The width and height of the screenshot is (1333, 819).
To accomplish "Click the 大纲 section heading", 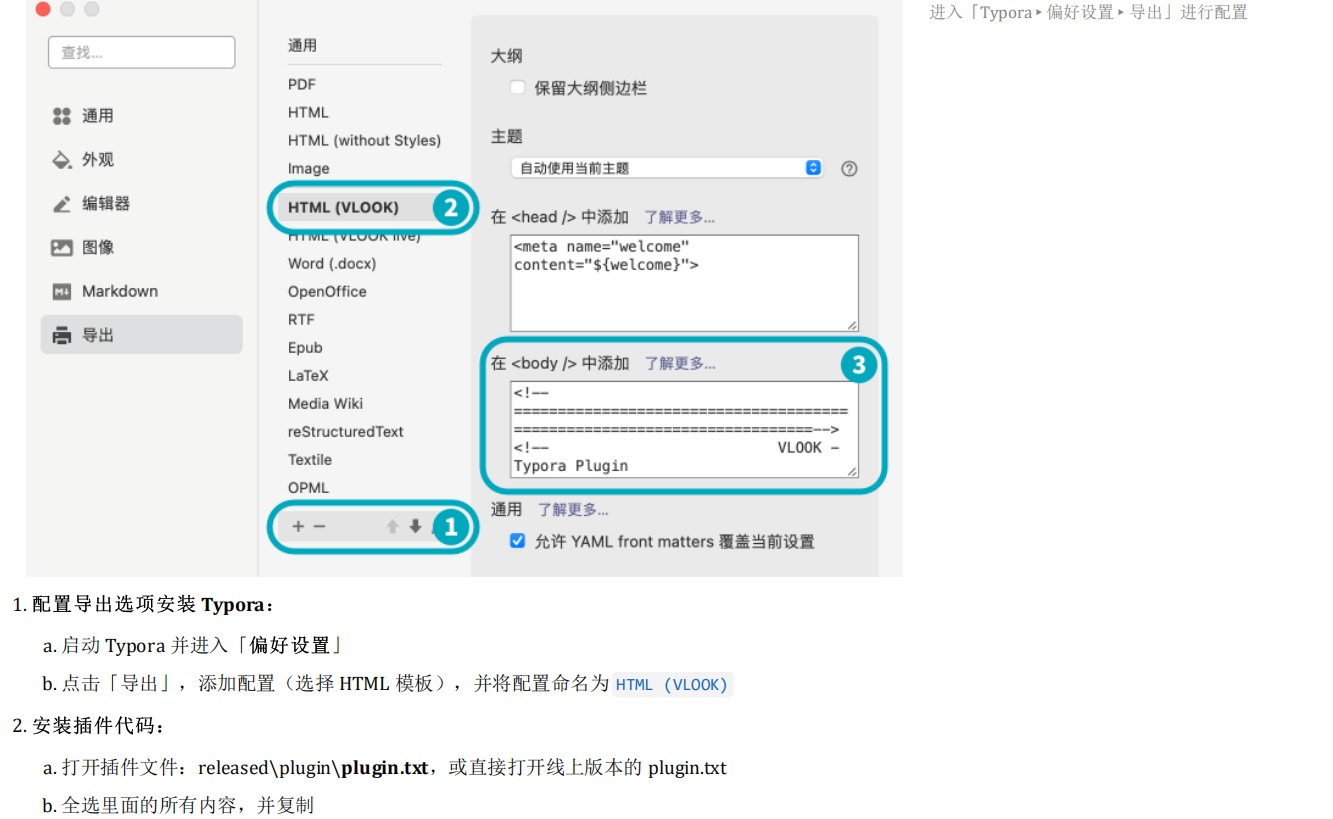I will [506, 56].
